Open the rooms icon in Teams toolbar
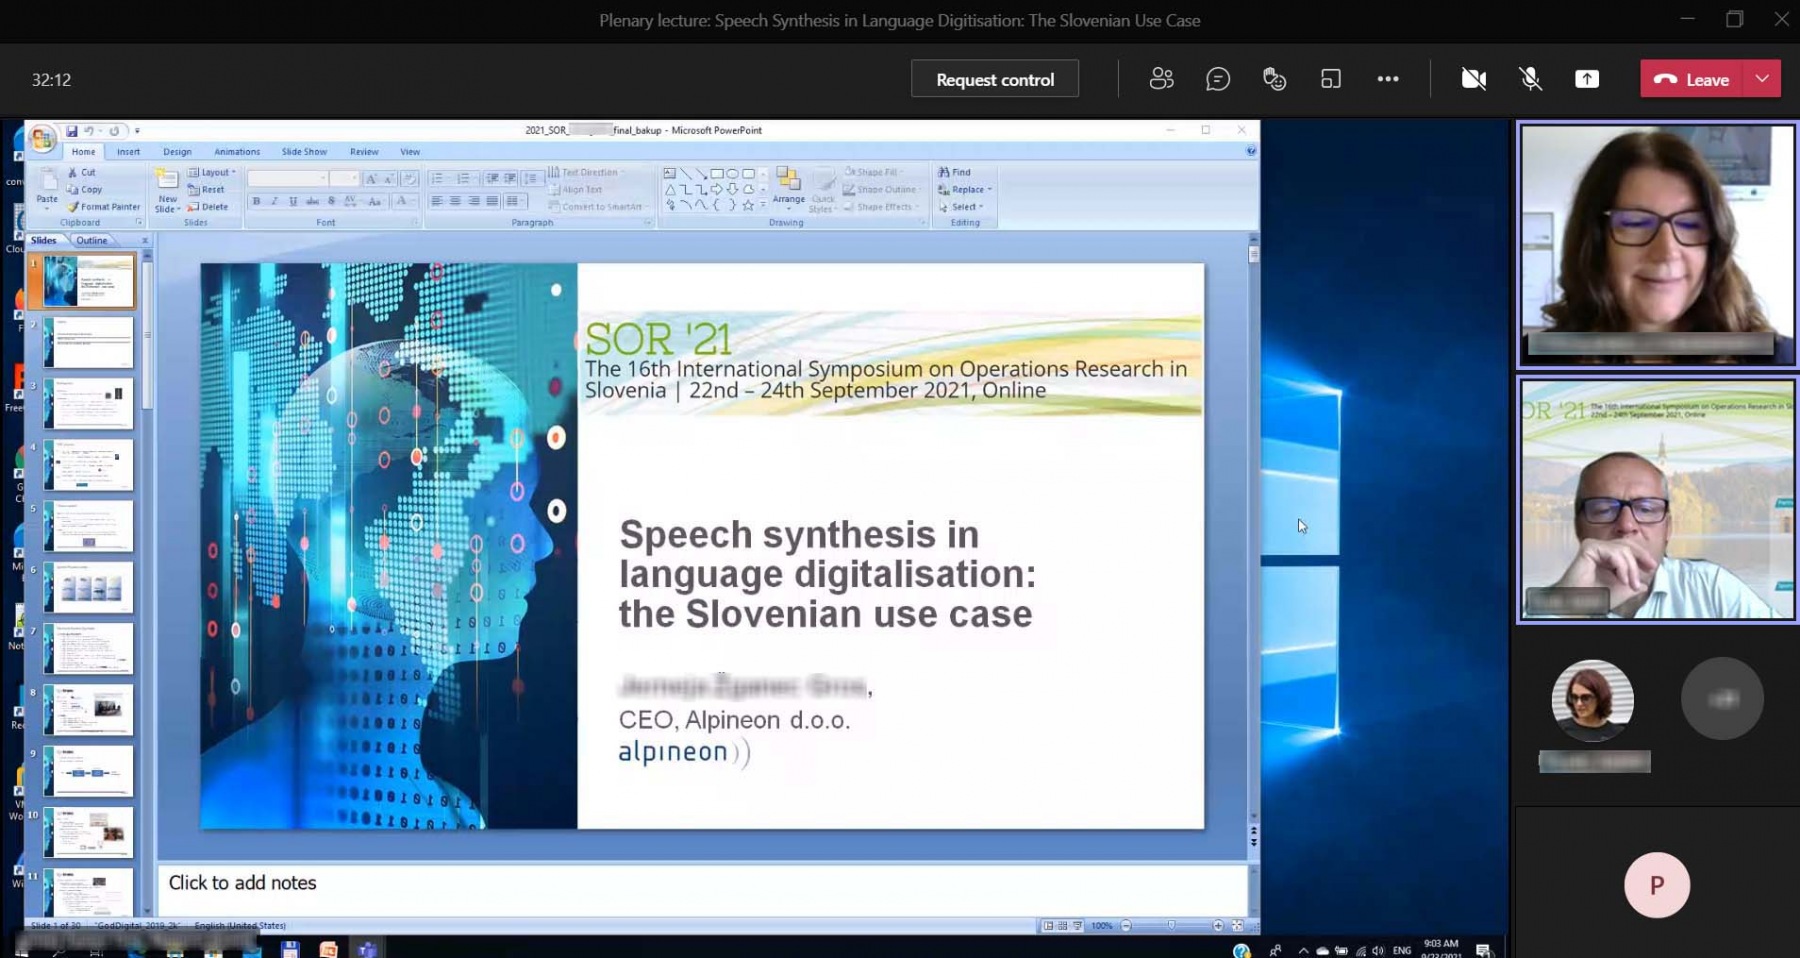The width and height of the screenshot is (1800, 958). pos(1330,79)
